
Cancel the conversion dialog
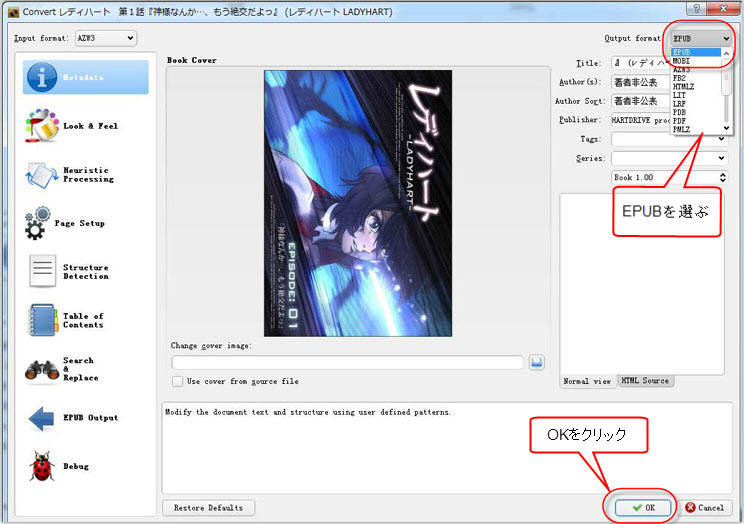(705, 507)
